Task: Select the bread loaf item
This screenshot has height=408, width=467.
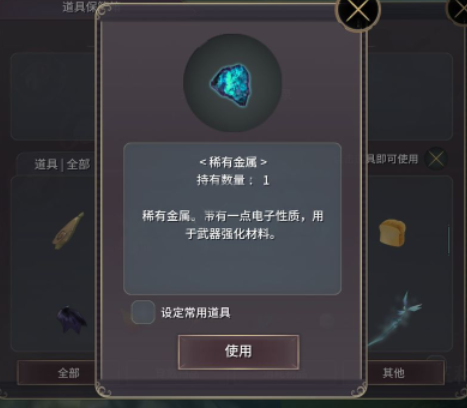Action: pos(392,233)
